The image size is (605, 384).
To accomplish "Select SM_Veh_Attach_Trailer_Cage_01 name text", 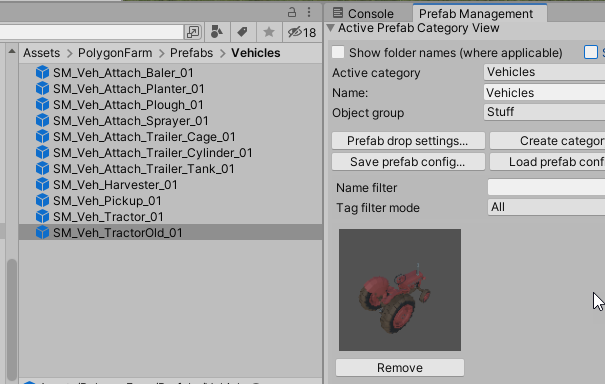I will pyautogui.click(x=144, y=137).
